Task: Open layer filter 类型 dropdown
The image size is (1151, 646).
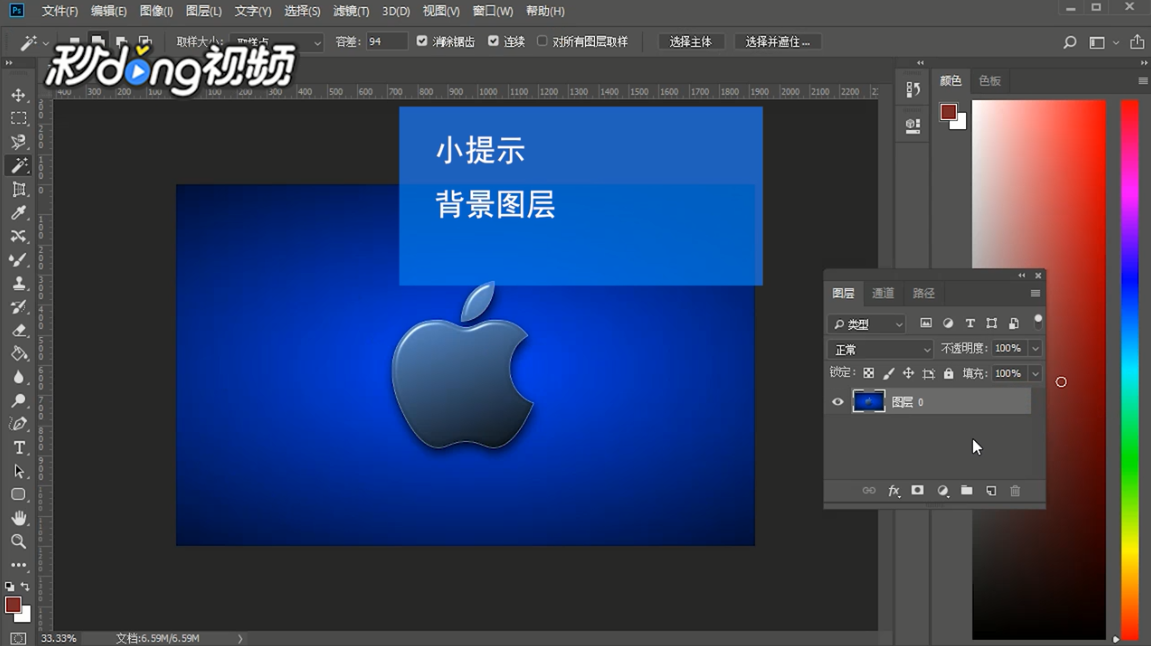Action: [867, 324]
